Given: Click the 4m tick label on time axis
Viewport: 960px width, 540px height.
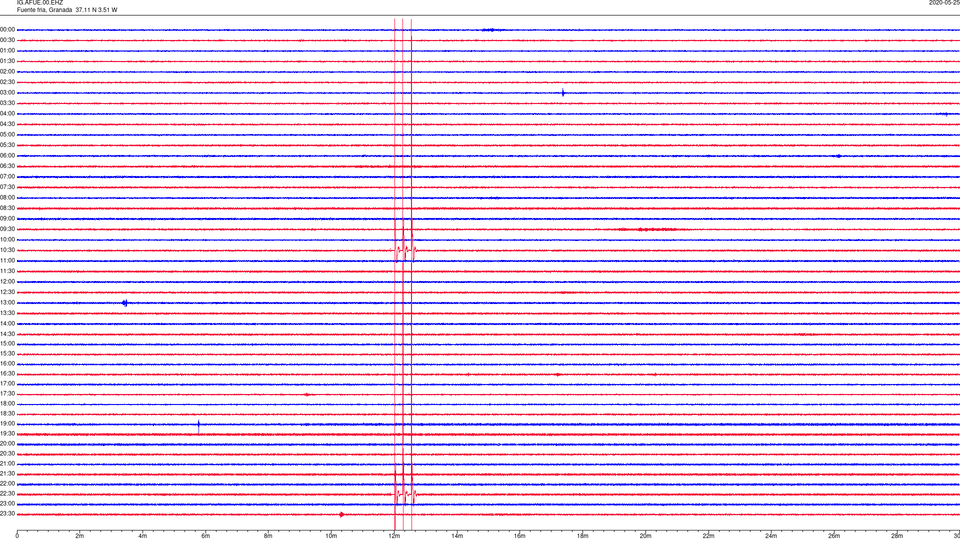Looking at the screenshot, I should click(x=143, y=536).
